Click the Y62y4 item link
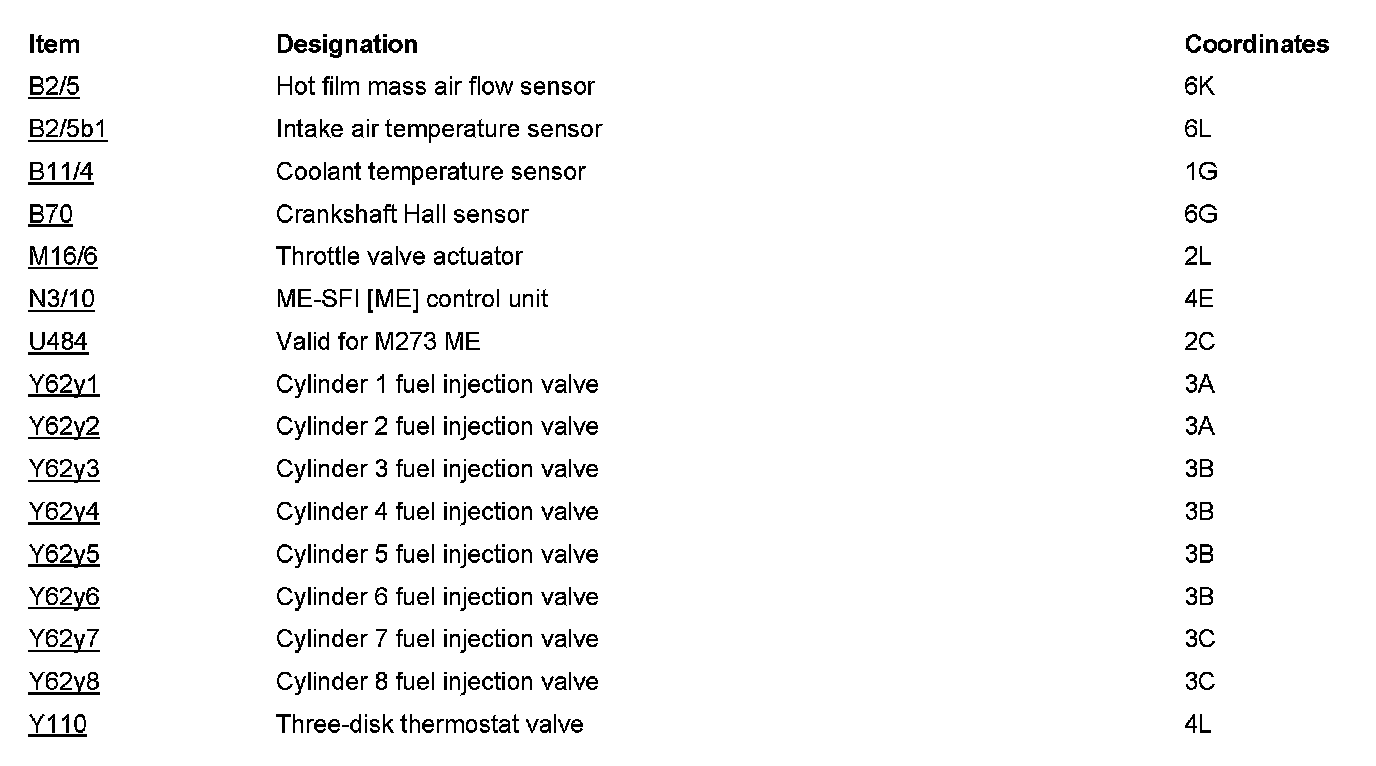This screenshot has width=1376, height=766. click(64, 512)
